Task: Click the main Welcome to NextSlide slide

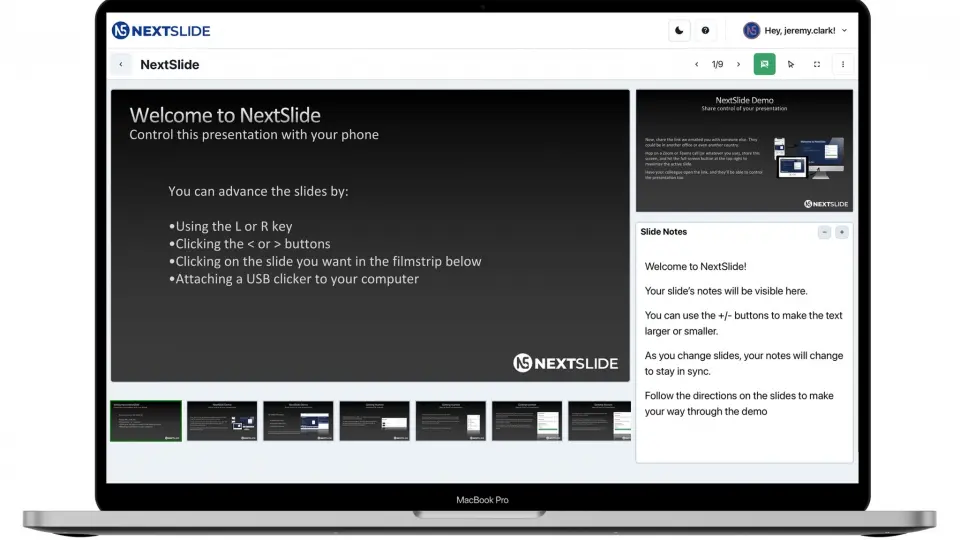Action: click(370, 236)
